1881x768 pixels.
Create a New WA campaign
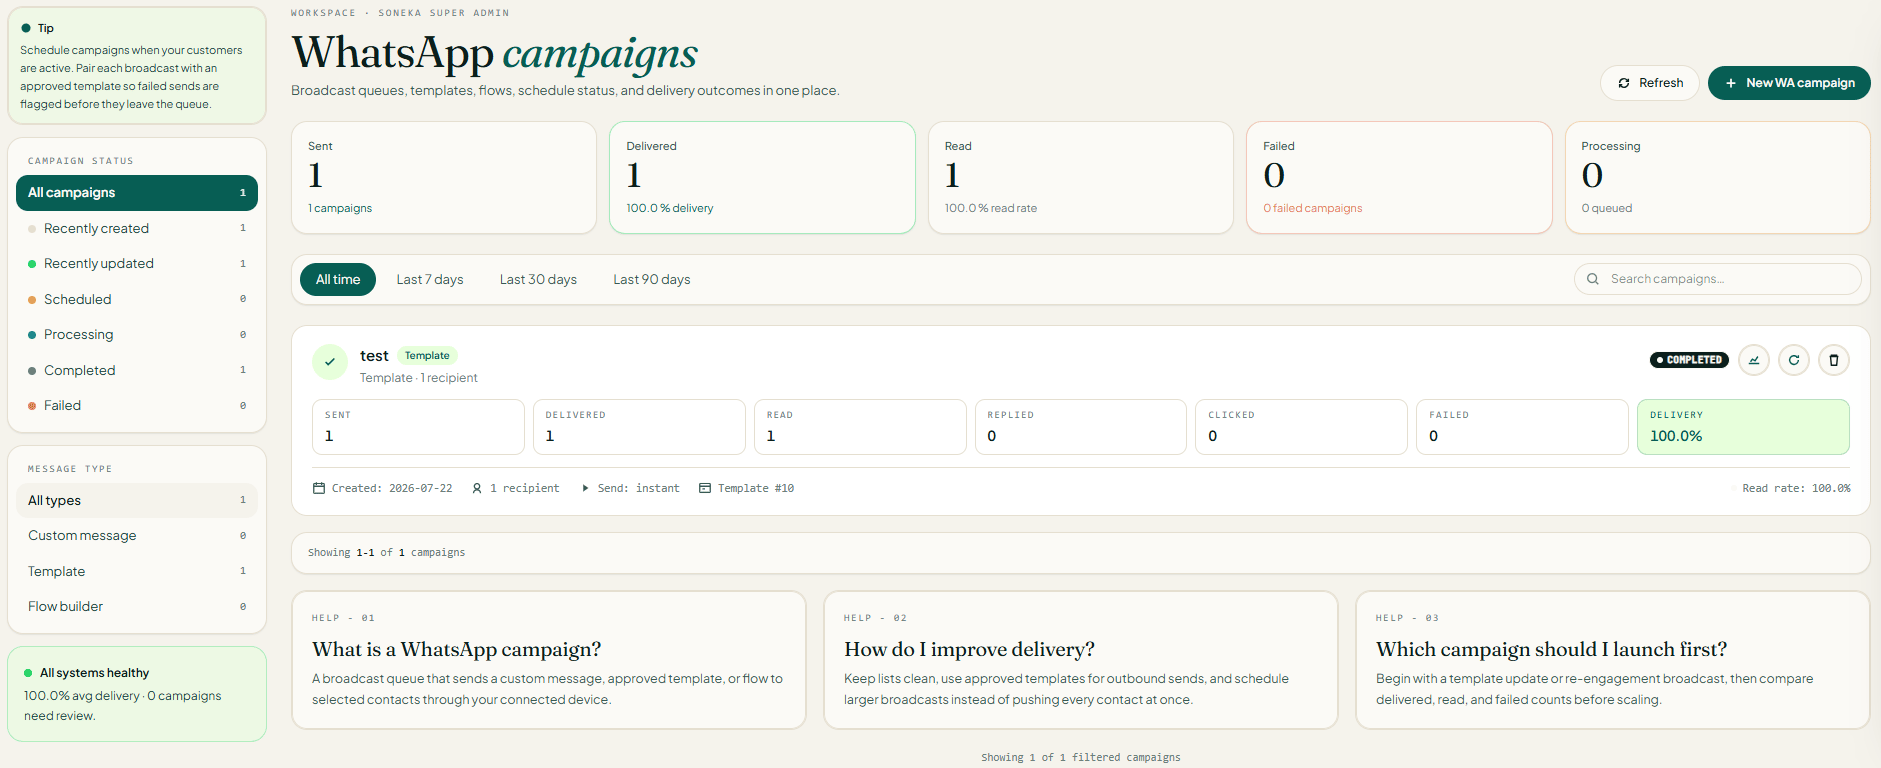pos(1789,83)
